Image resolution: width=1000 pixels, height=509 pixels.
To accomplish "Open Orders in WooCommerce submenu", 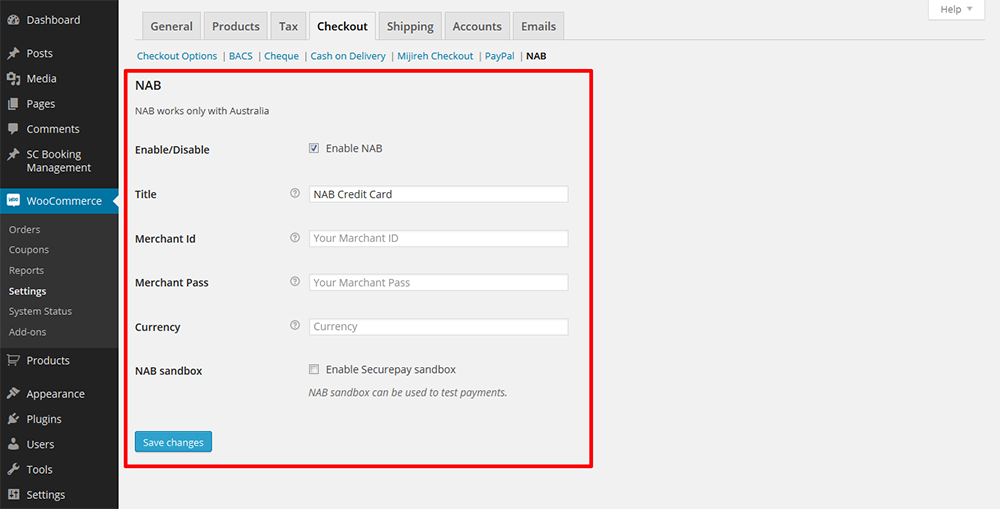I will [x=25, y=230].
